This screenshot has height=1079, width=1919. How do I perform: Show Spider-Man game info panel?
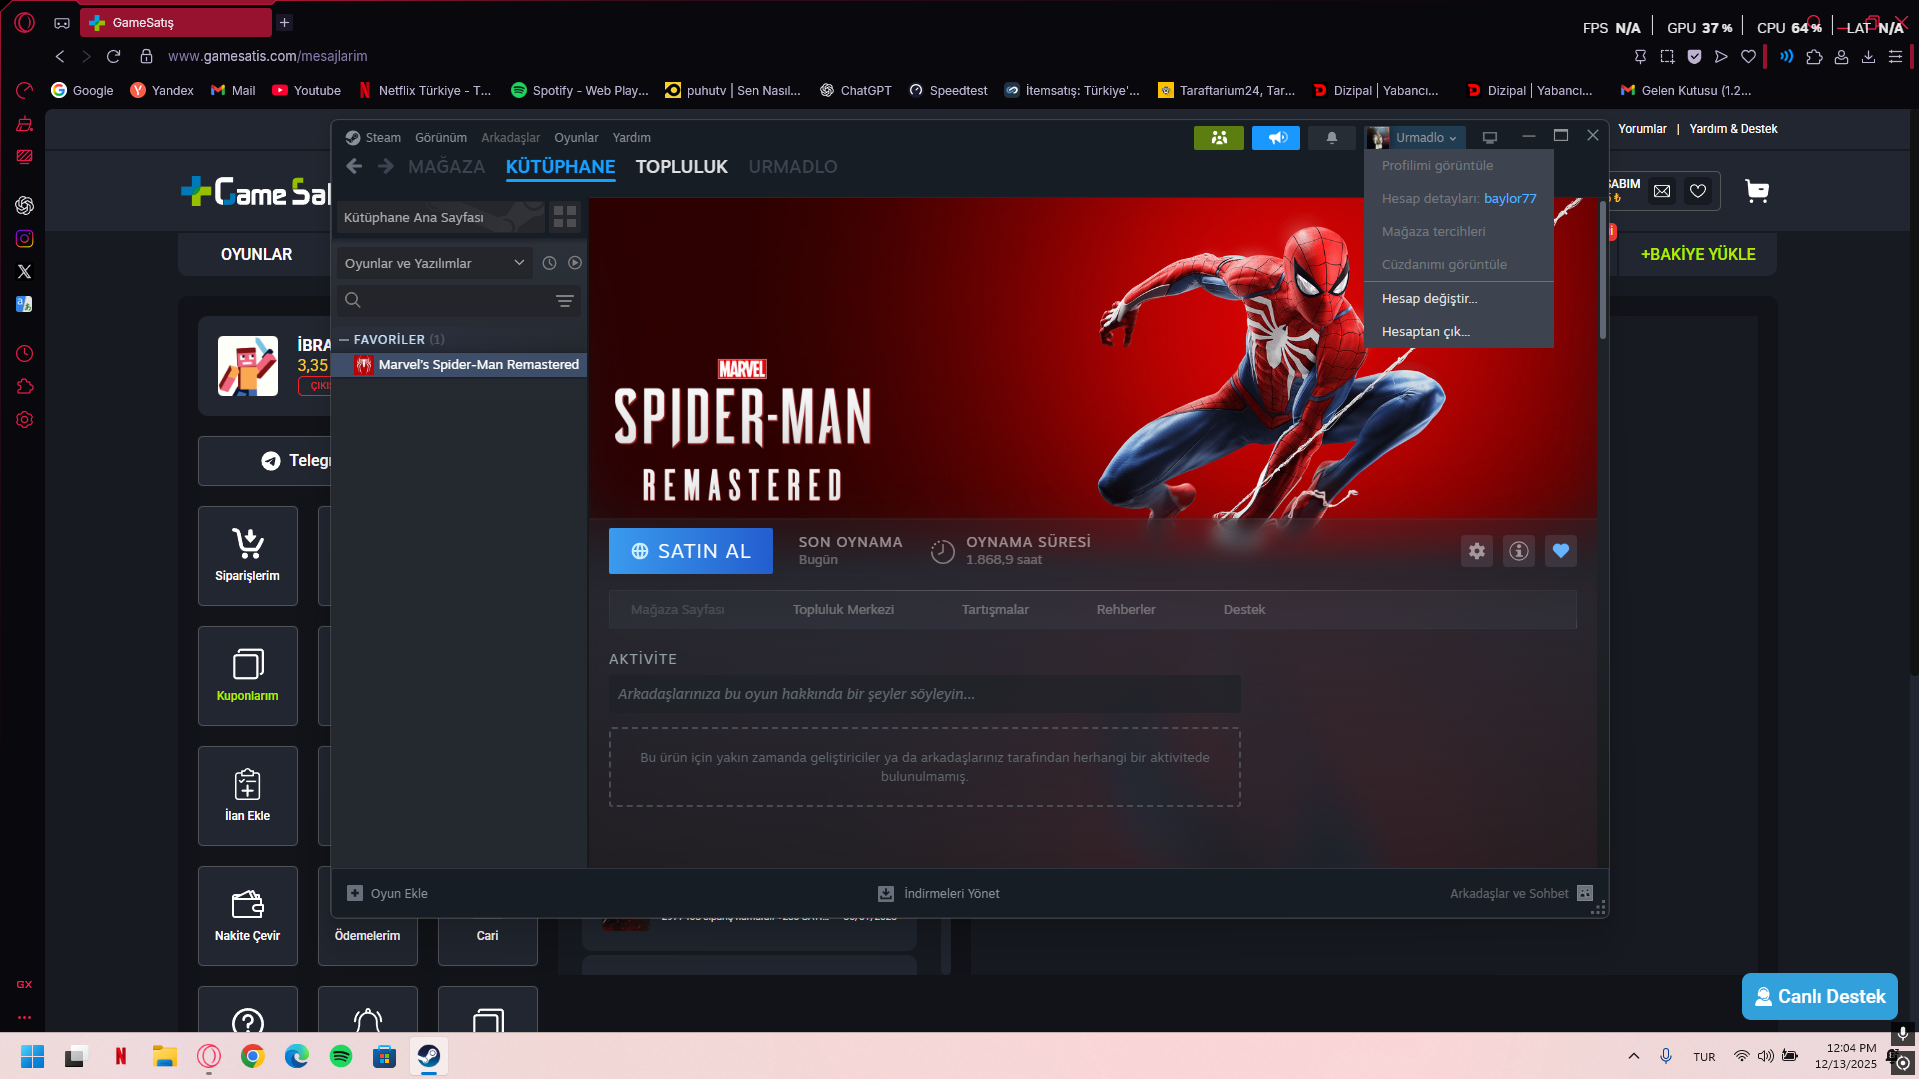(x=1519, y=551)
